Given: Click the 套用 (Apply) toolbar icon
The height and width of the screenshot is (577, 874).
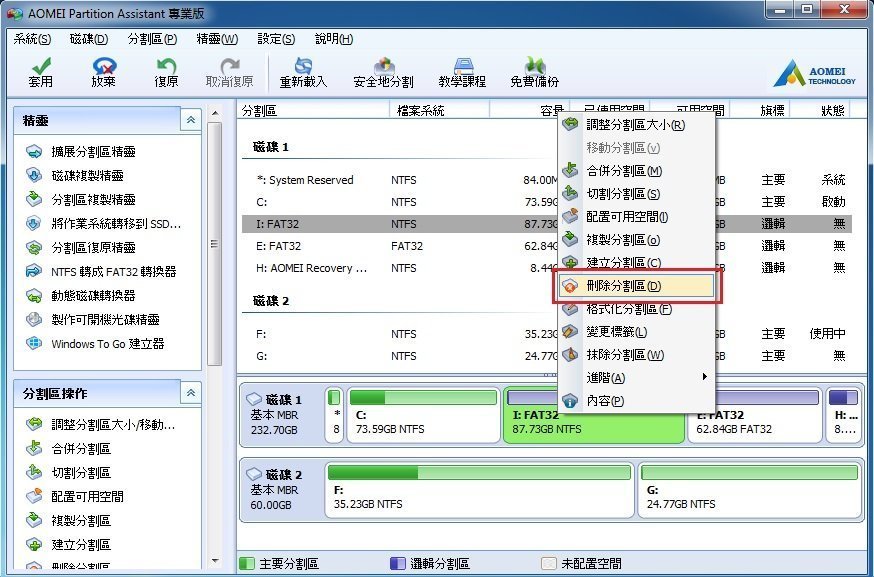Looking at the screenshot, I should coord(41,72).
